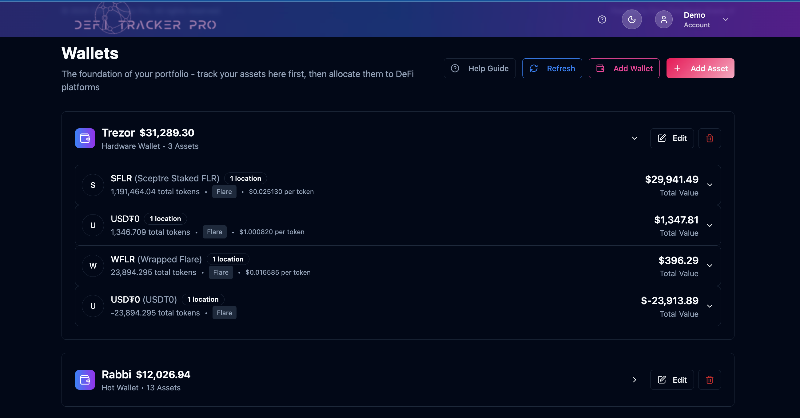Click 23,894.295 total tokens WFLR text
The width and height of the screenshot is (800, 418).
pos(154,273)
